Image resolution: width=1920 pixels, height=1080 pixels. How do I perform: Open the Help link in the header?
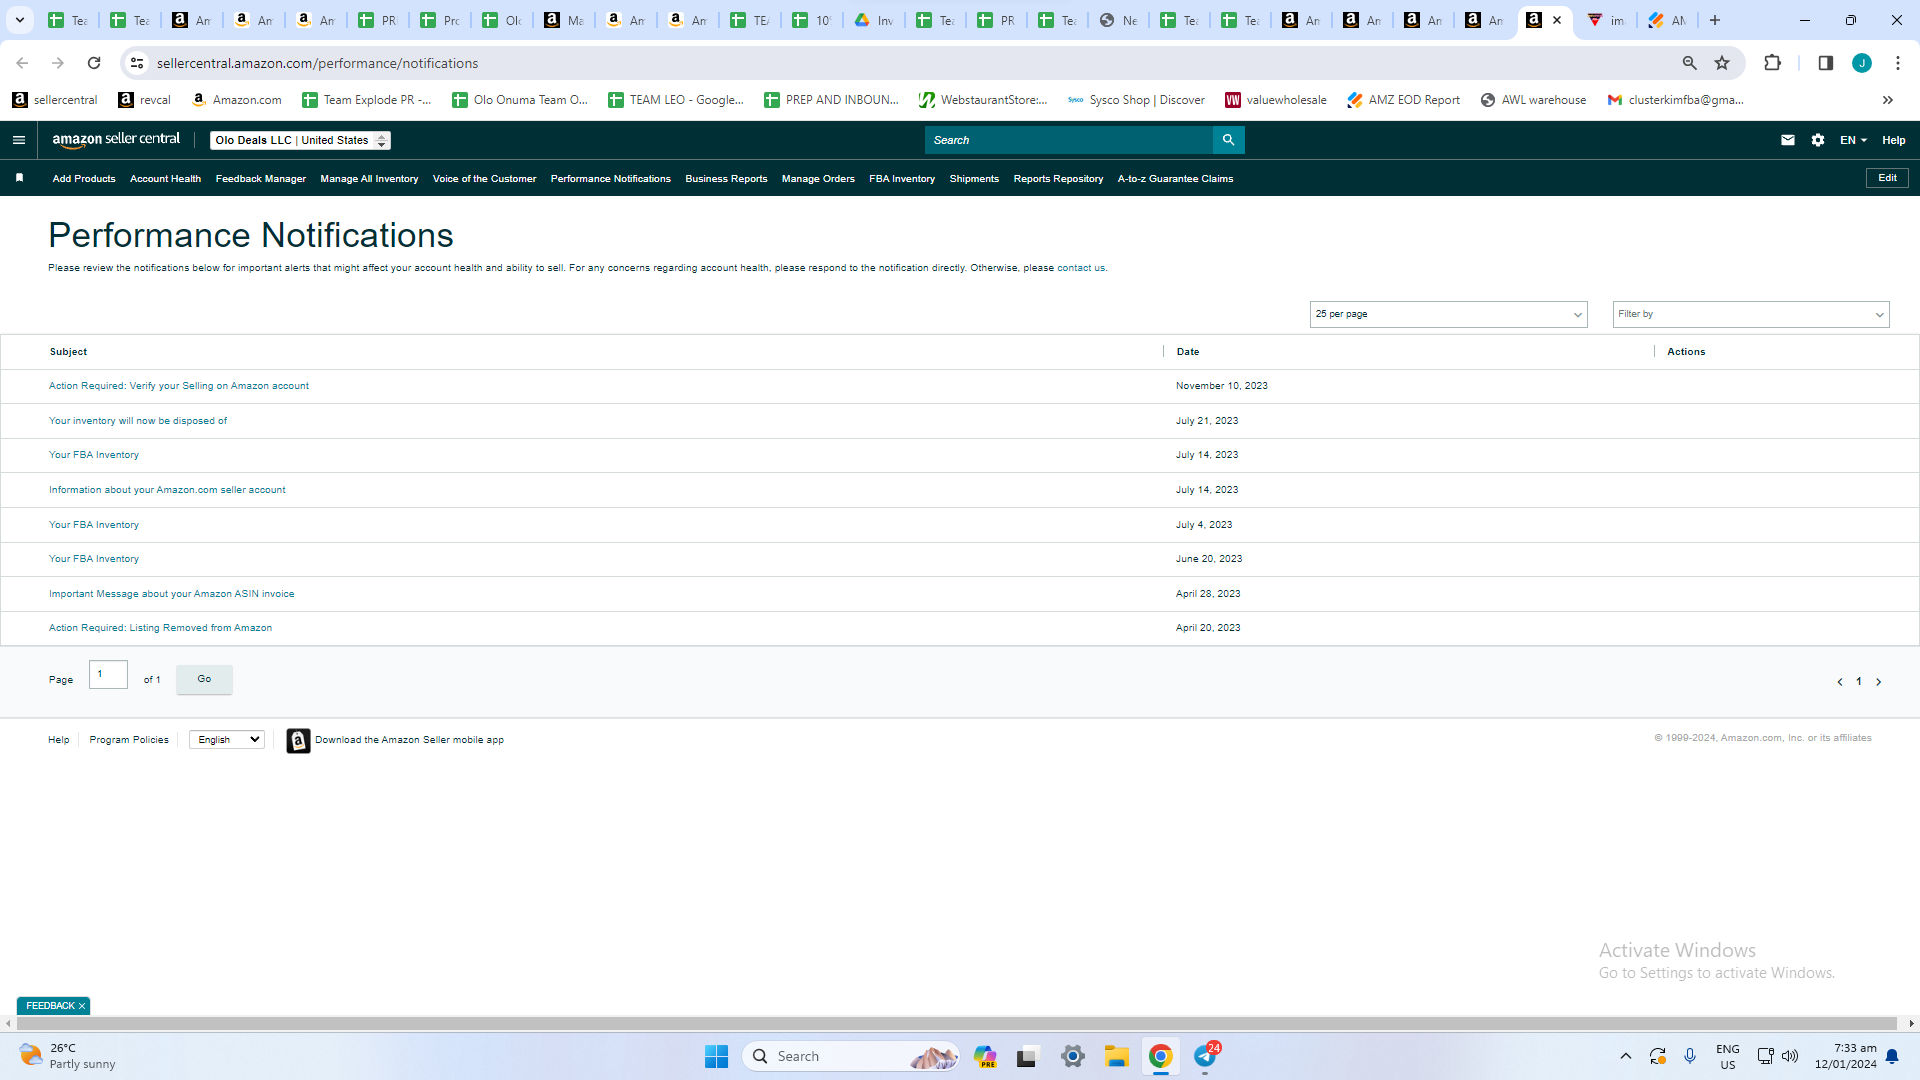(1893, 140)
